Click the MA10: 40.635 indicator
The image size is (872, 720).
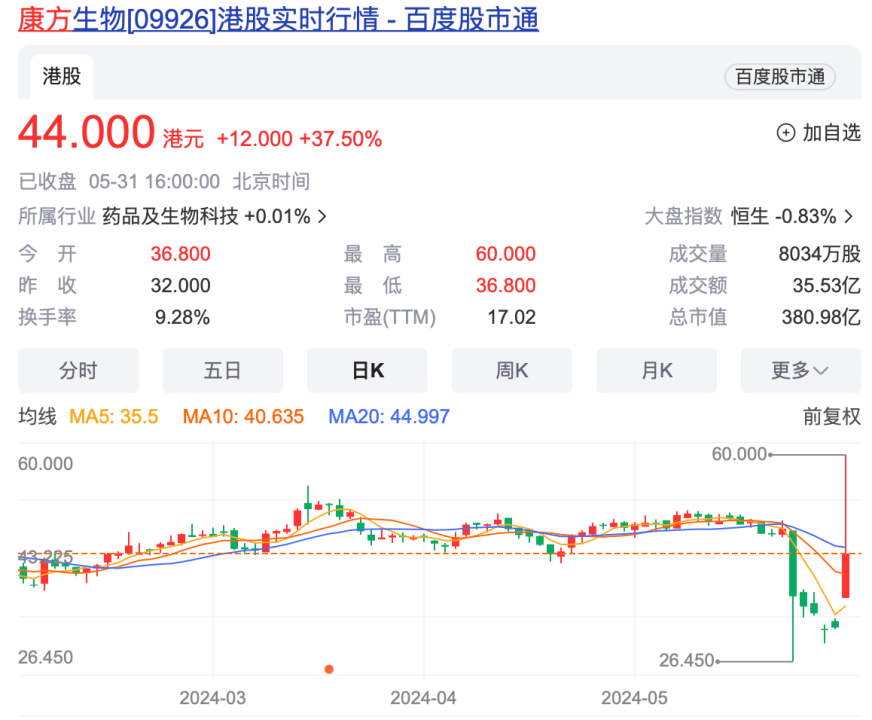coord(243,416)
